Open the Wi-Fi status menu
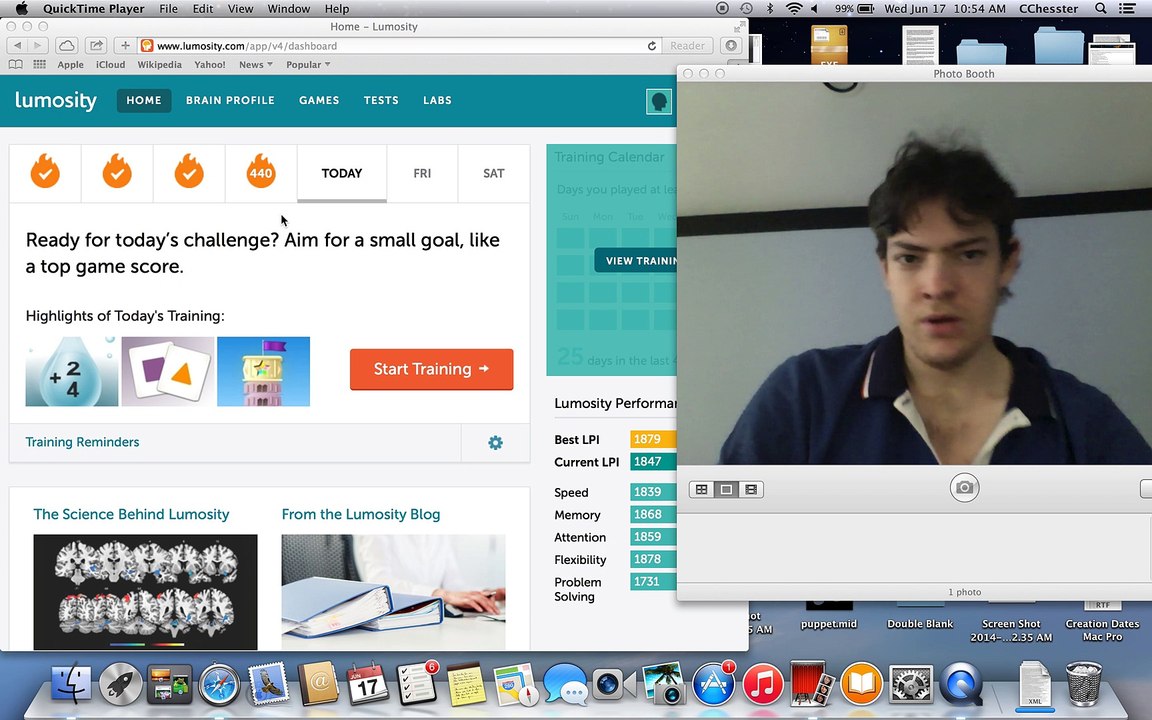Viewport: 1152px width, 720px height. tap(793, 9)
